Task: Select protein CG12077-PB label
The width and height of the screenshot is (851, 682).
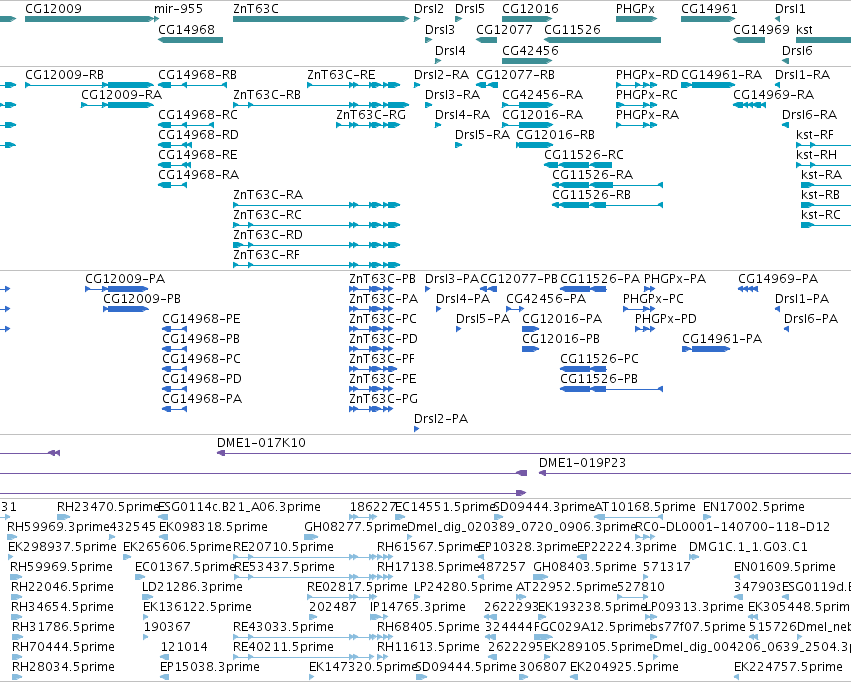Action: (x=519, y=278)
